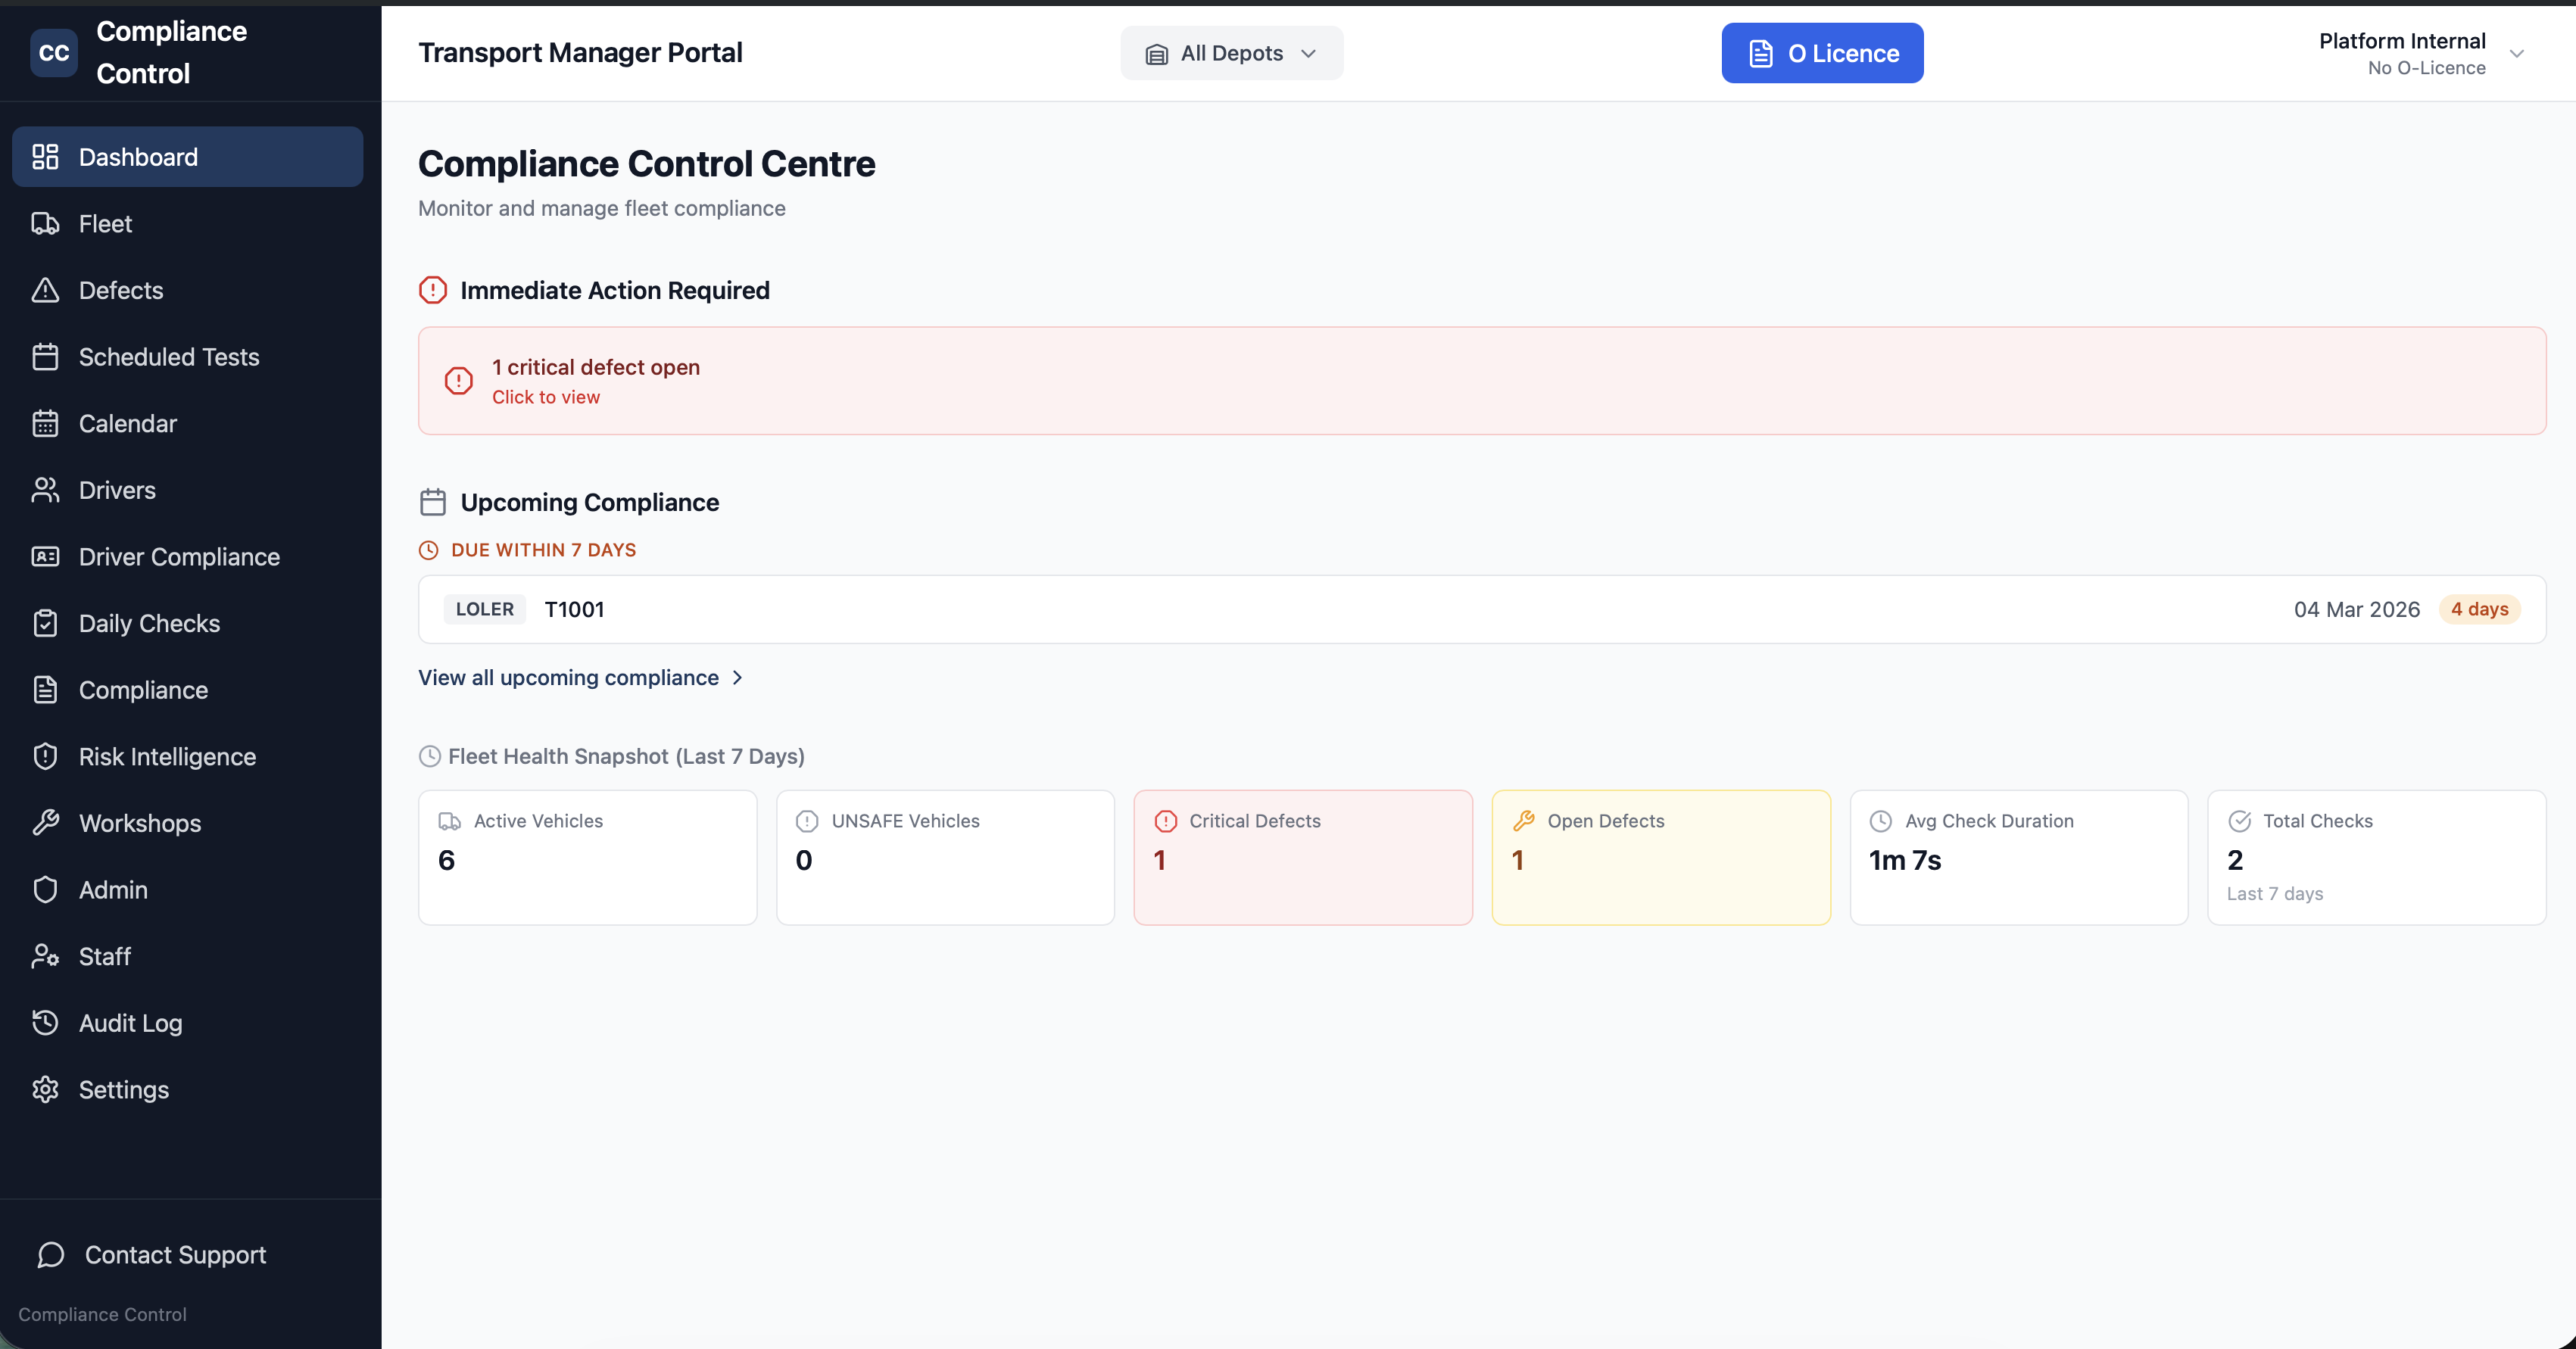Open Scheduled Tests in sidebar
The height and width of the screenshot is (1349, 2576).
[169, 357]
